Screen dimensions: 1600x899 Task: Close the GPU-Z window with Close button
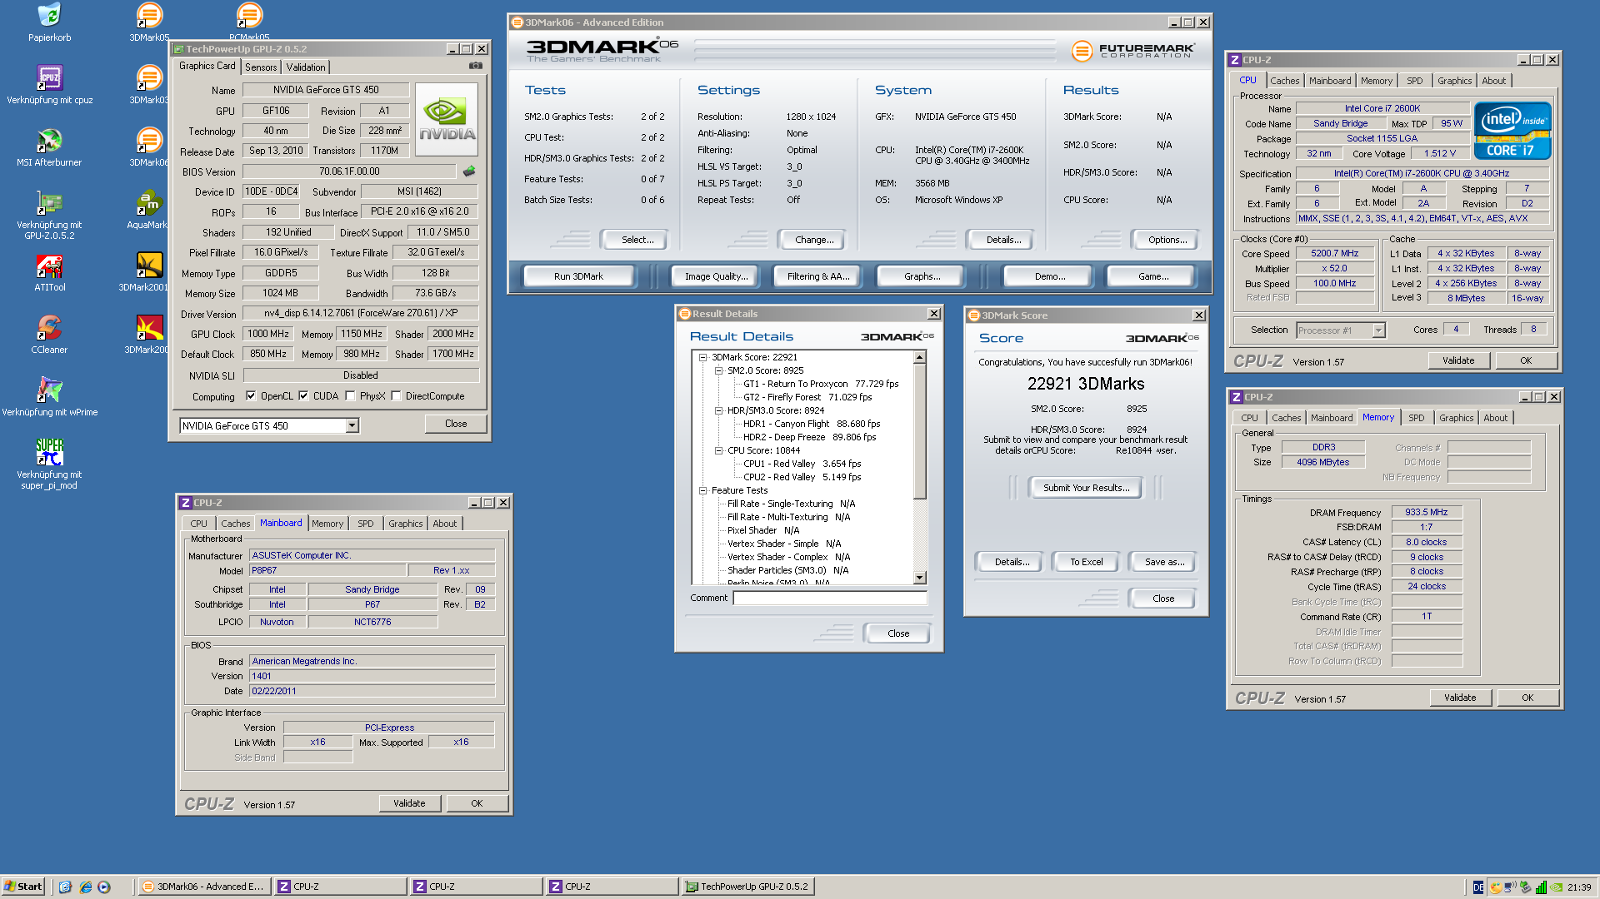point(456,424)
